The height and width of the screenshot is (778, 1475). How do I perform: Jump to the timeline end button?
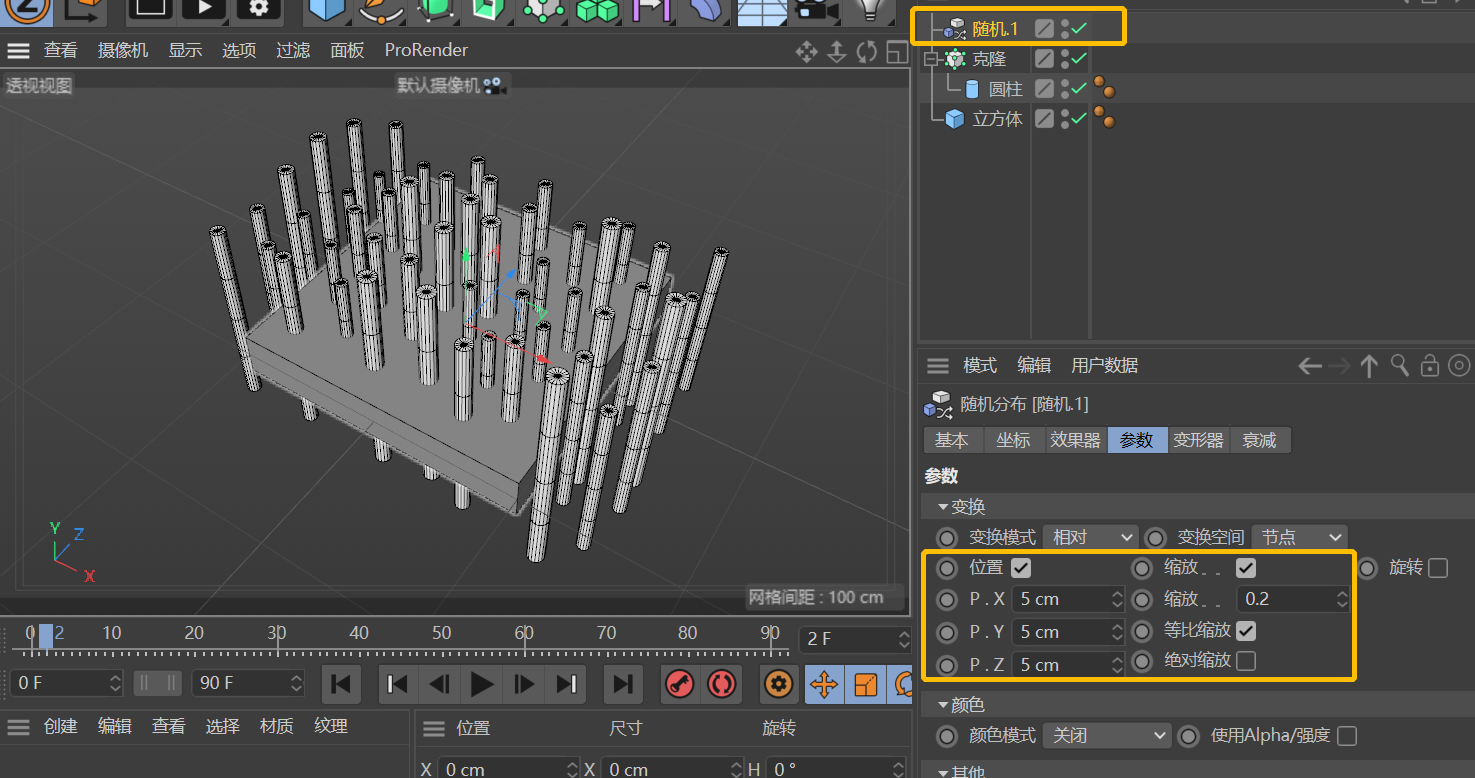click(623, 684)
